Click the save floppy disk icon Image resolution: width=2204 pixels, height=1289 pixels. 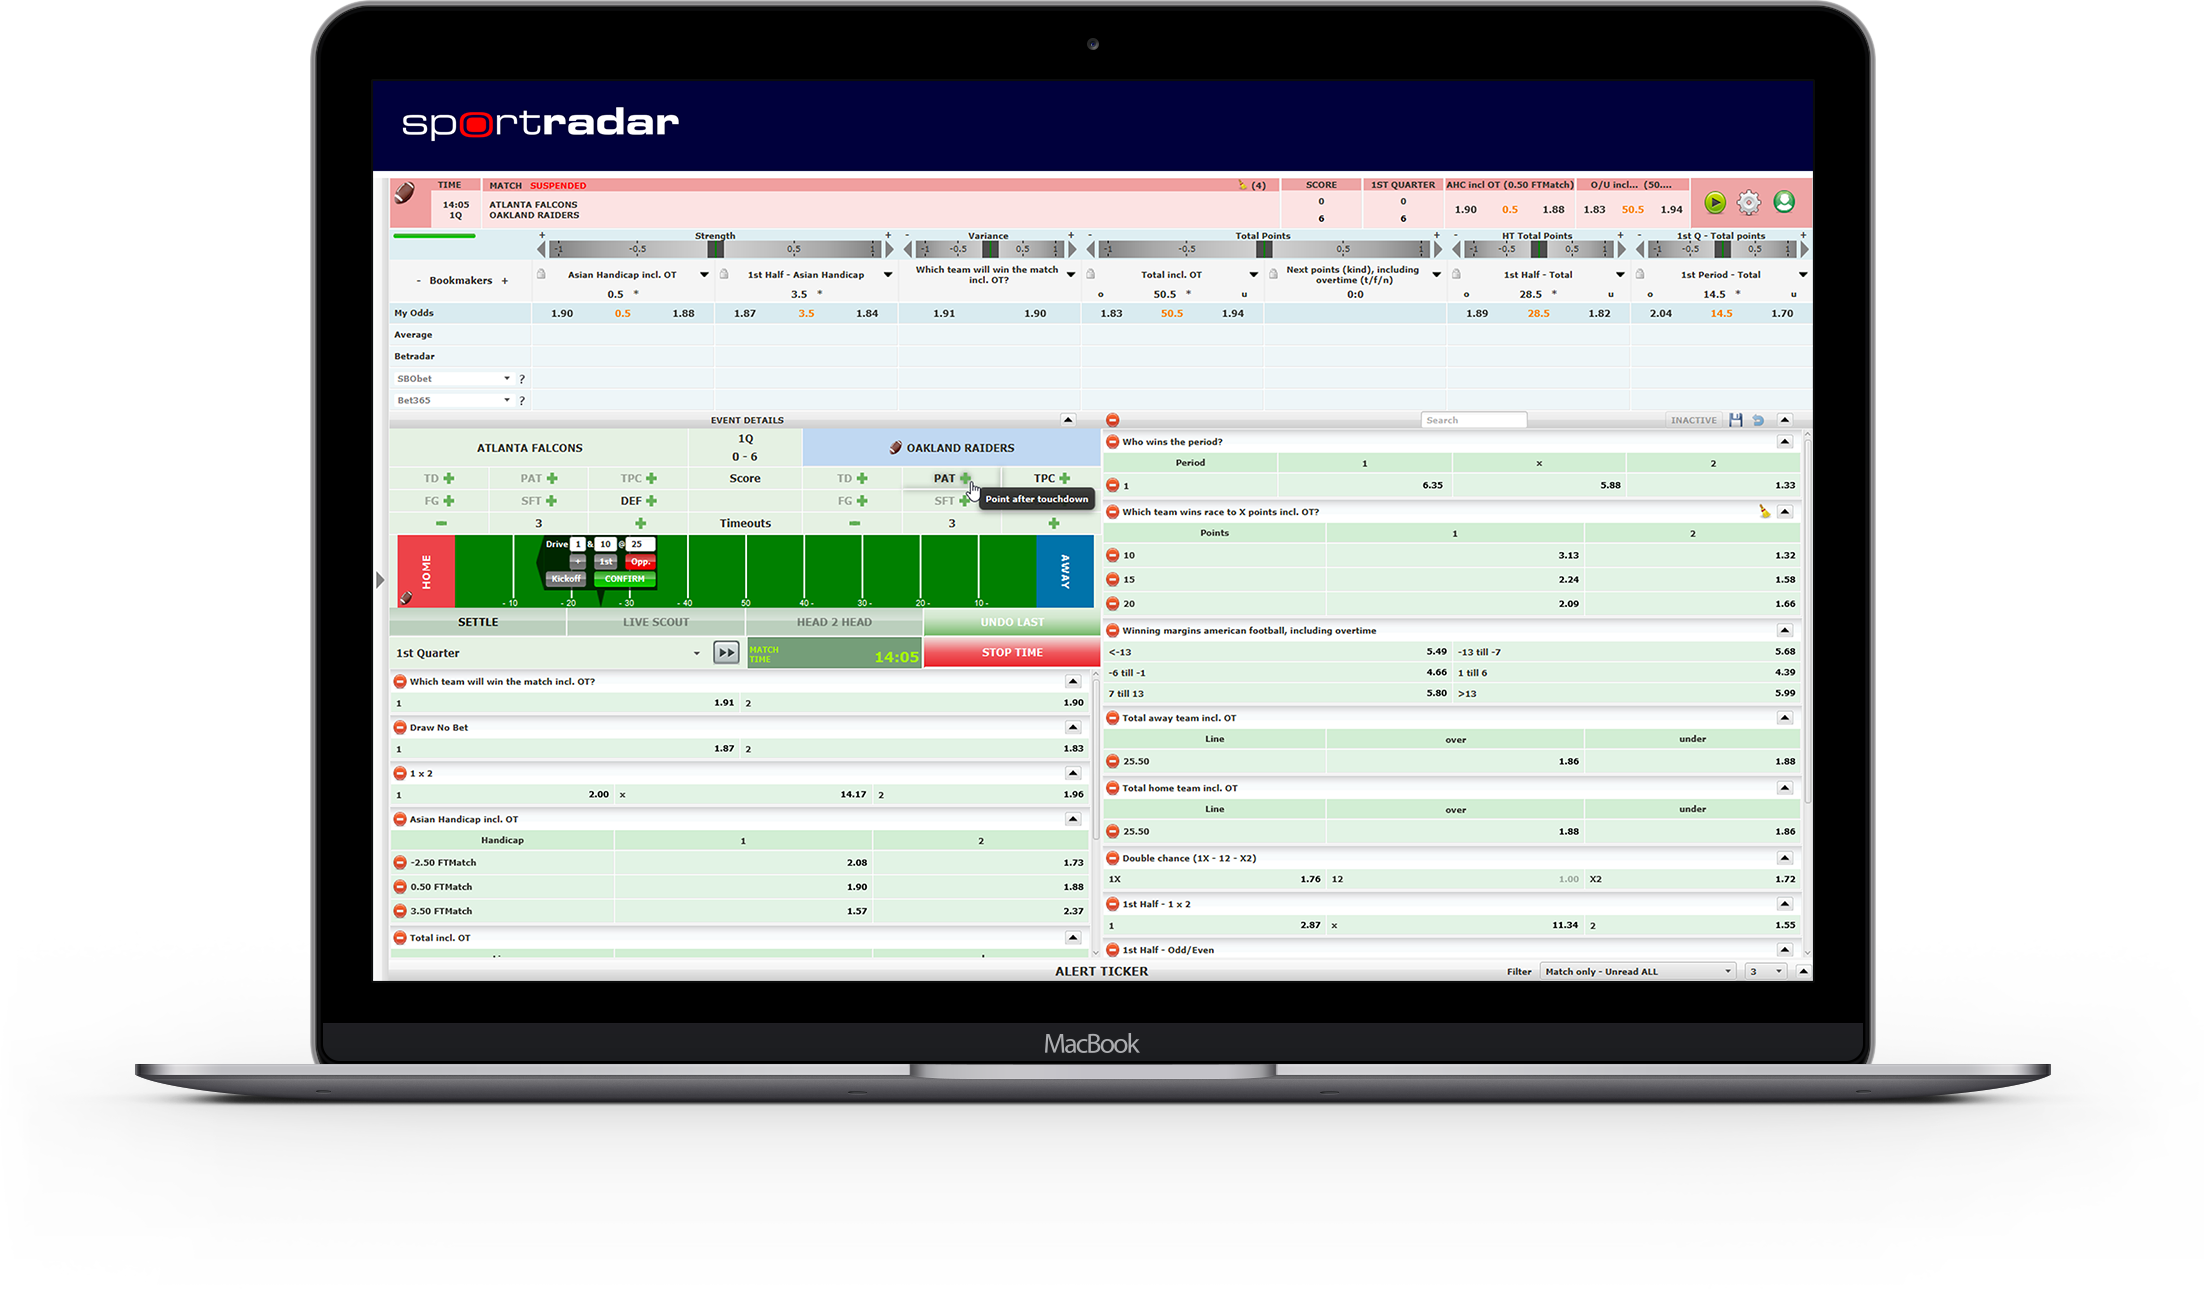pyautogui.click(x=1736, y=420)
